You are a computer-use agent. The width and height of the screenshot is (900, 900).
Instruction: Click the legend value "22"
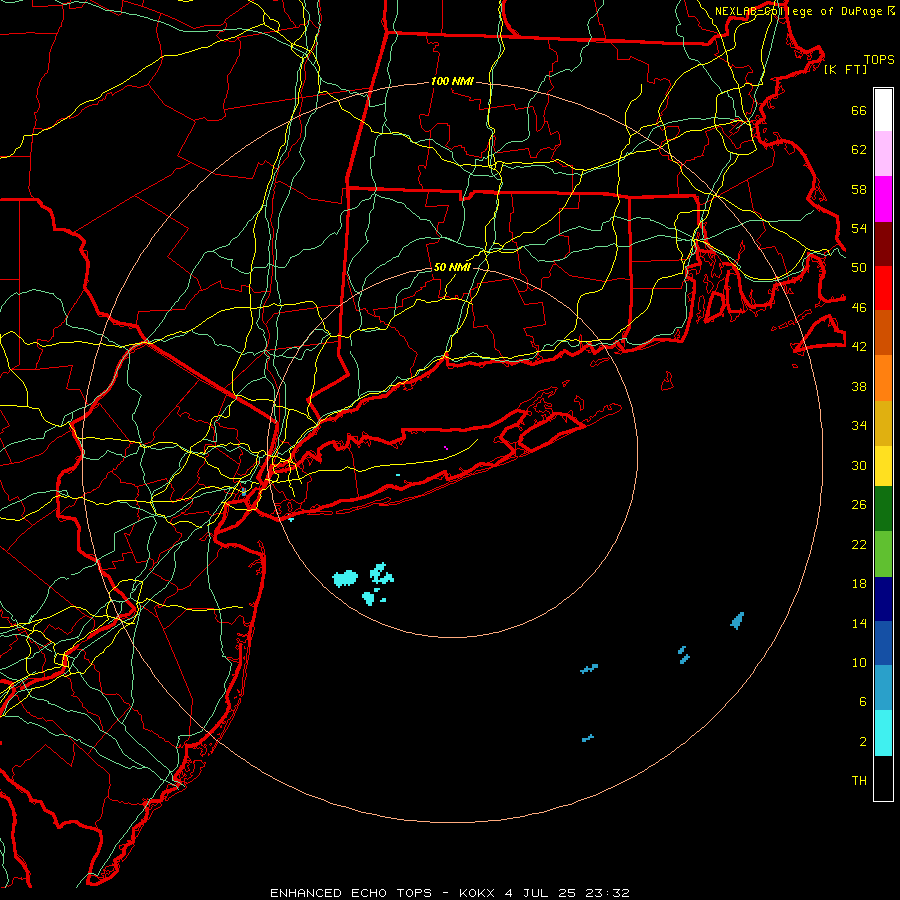point(859,544)
